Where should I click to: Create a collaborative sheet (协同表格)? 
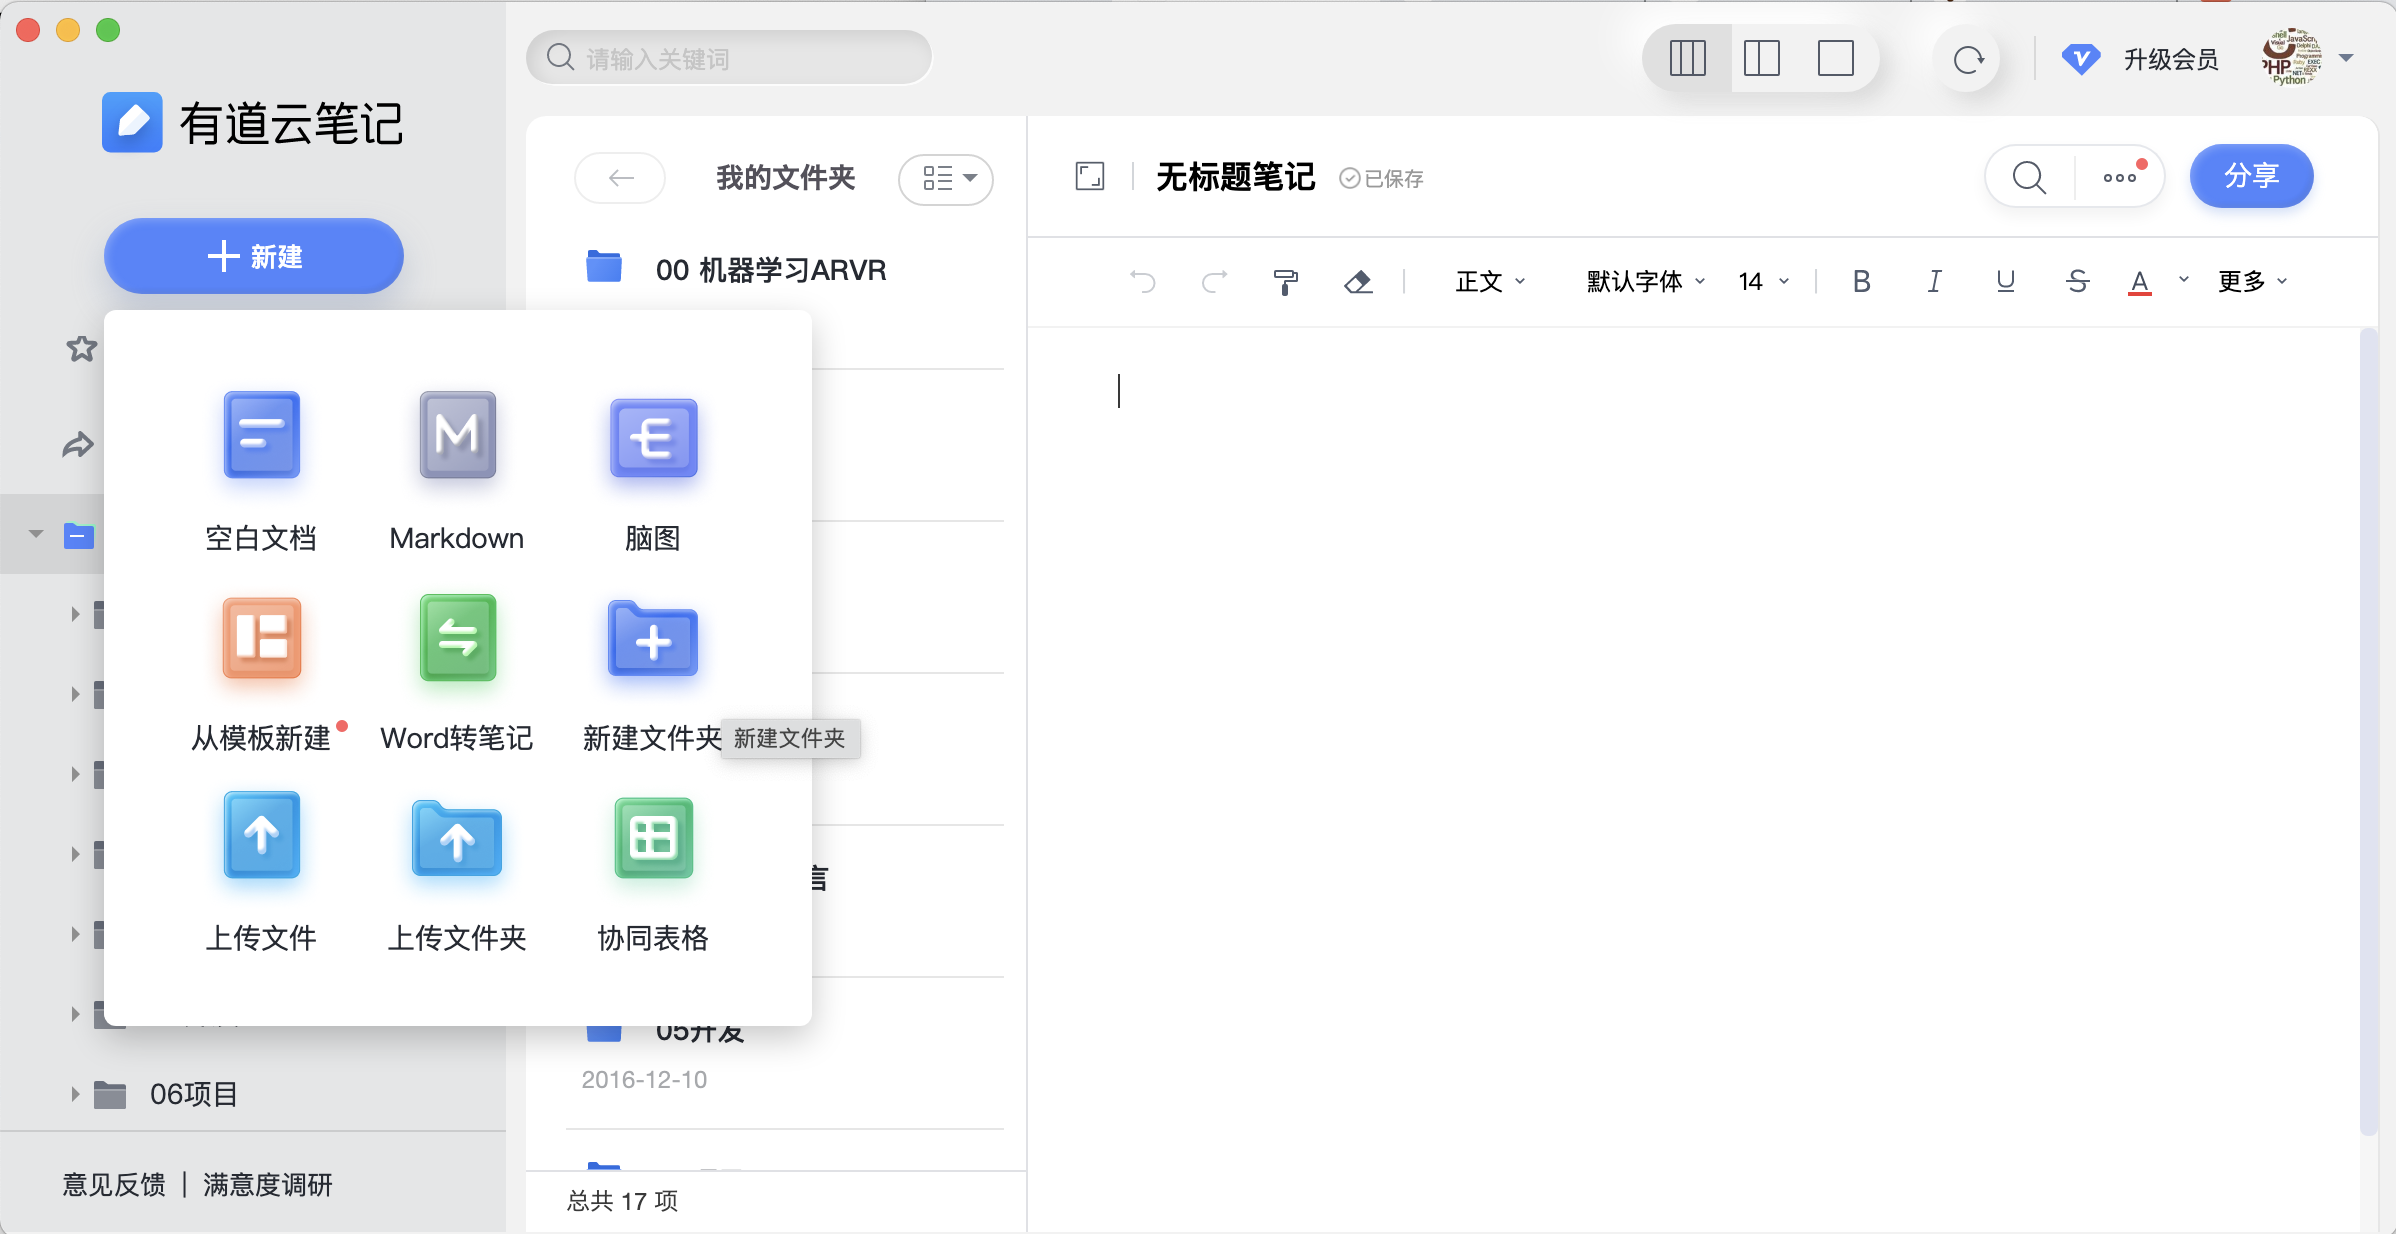(x=653, y=872)
